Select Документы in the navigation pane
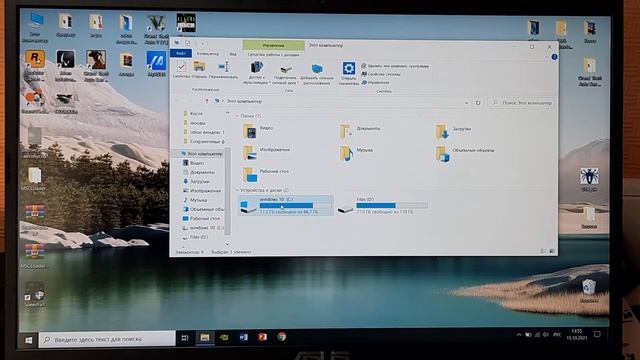Image resolution: width=640 pixels, height=360 pixels. pos(198,172)
